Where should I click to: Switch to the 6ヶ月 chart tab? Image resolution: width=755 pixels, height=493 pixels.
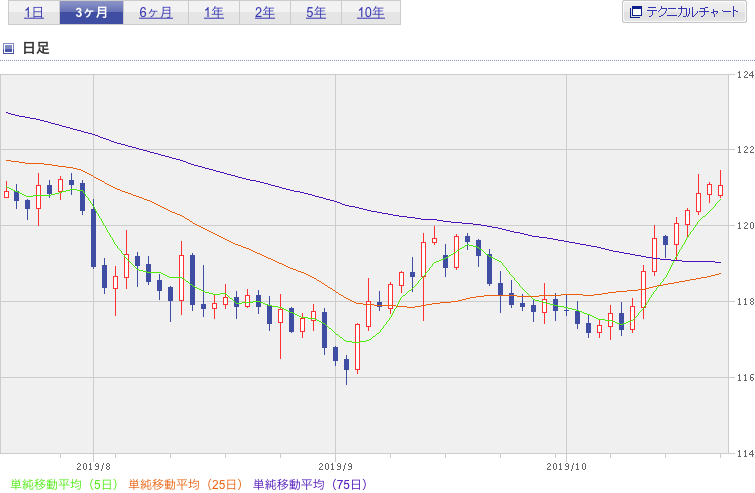tap(156, 12)
